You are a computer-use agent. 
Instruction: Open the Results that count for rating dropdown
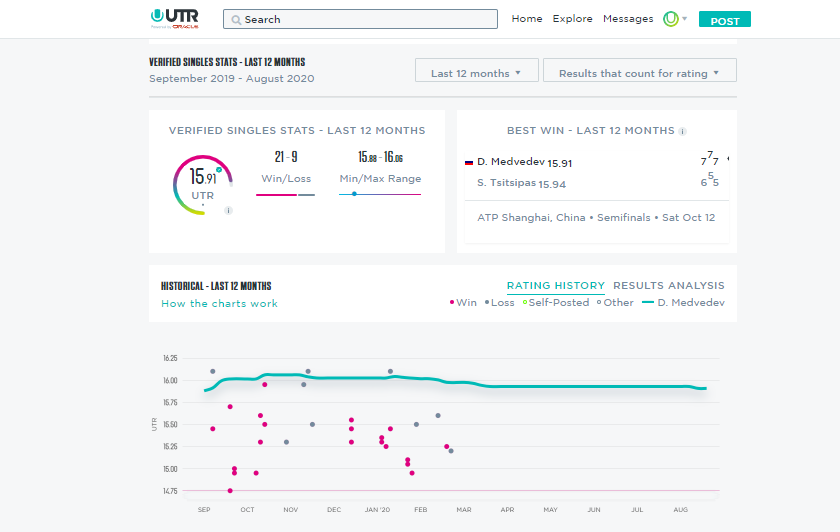click(x=640, y=70)
